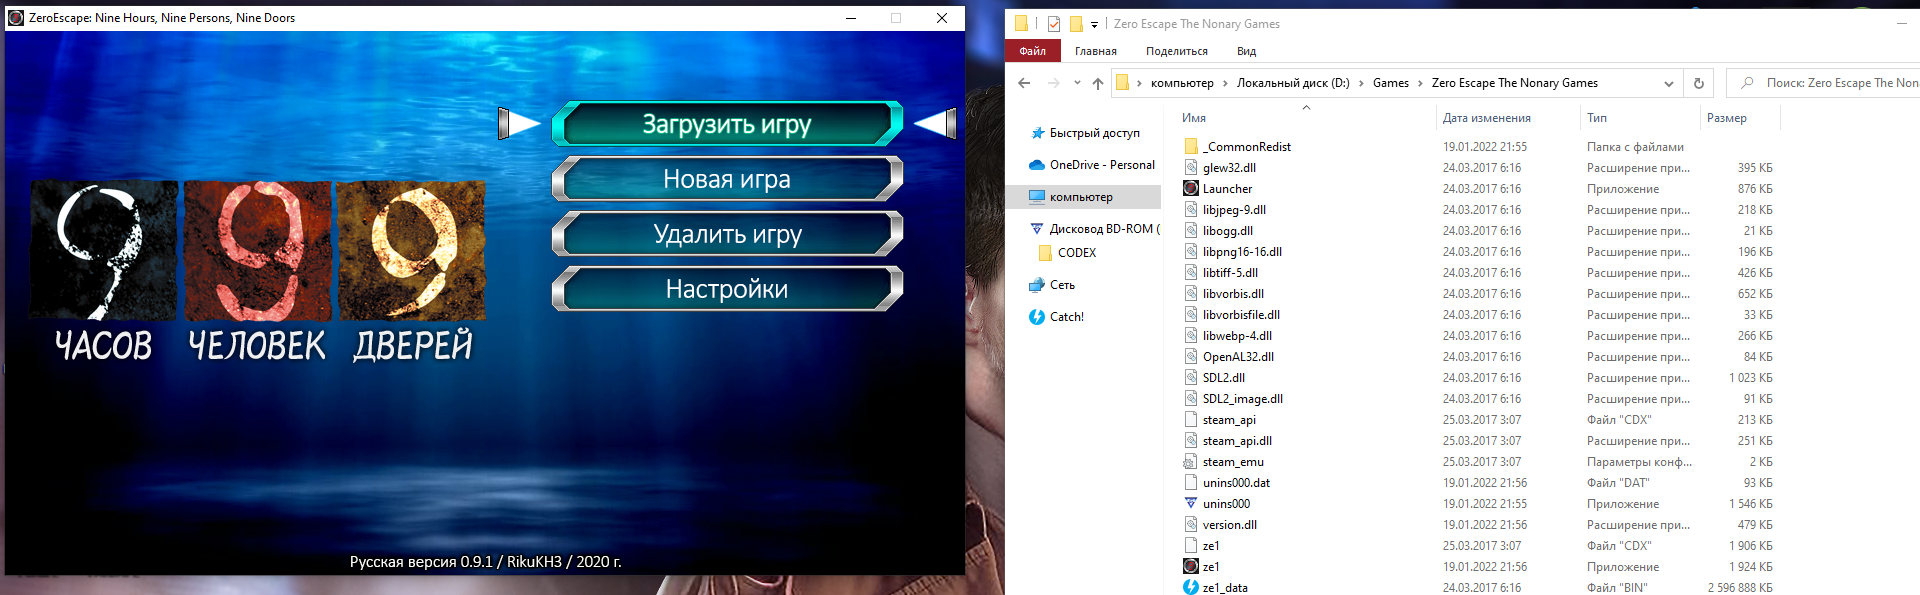Select the libvorbisfile.dll file icon
Image resolution: width=1920 pixels, height=595 pixels.
(1191, 315)
